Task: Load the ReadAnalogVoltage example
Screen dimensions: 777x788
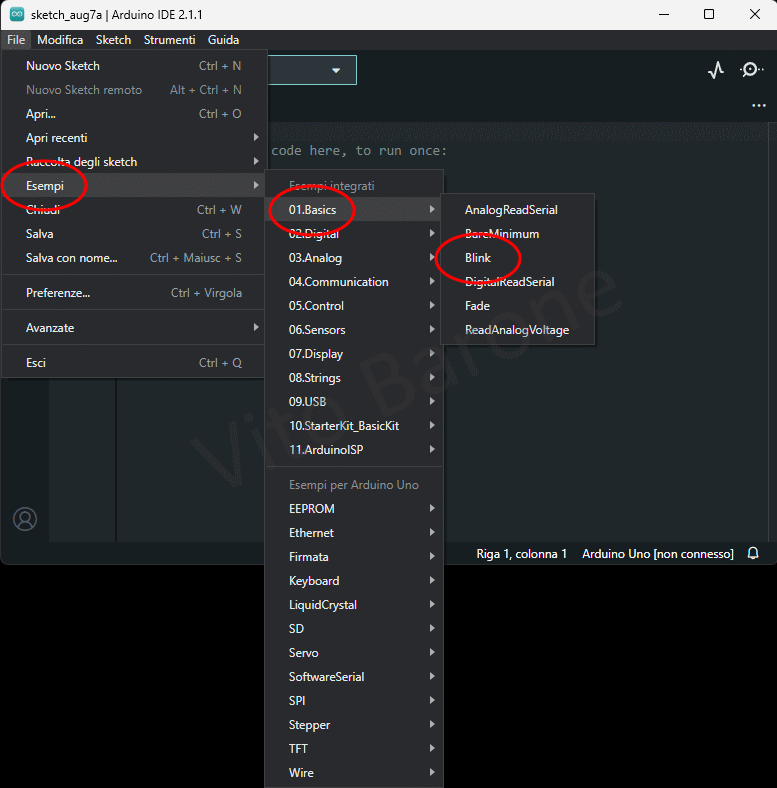Action: [x=518, y=330]
